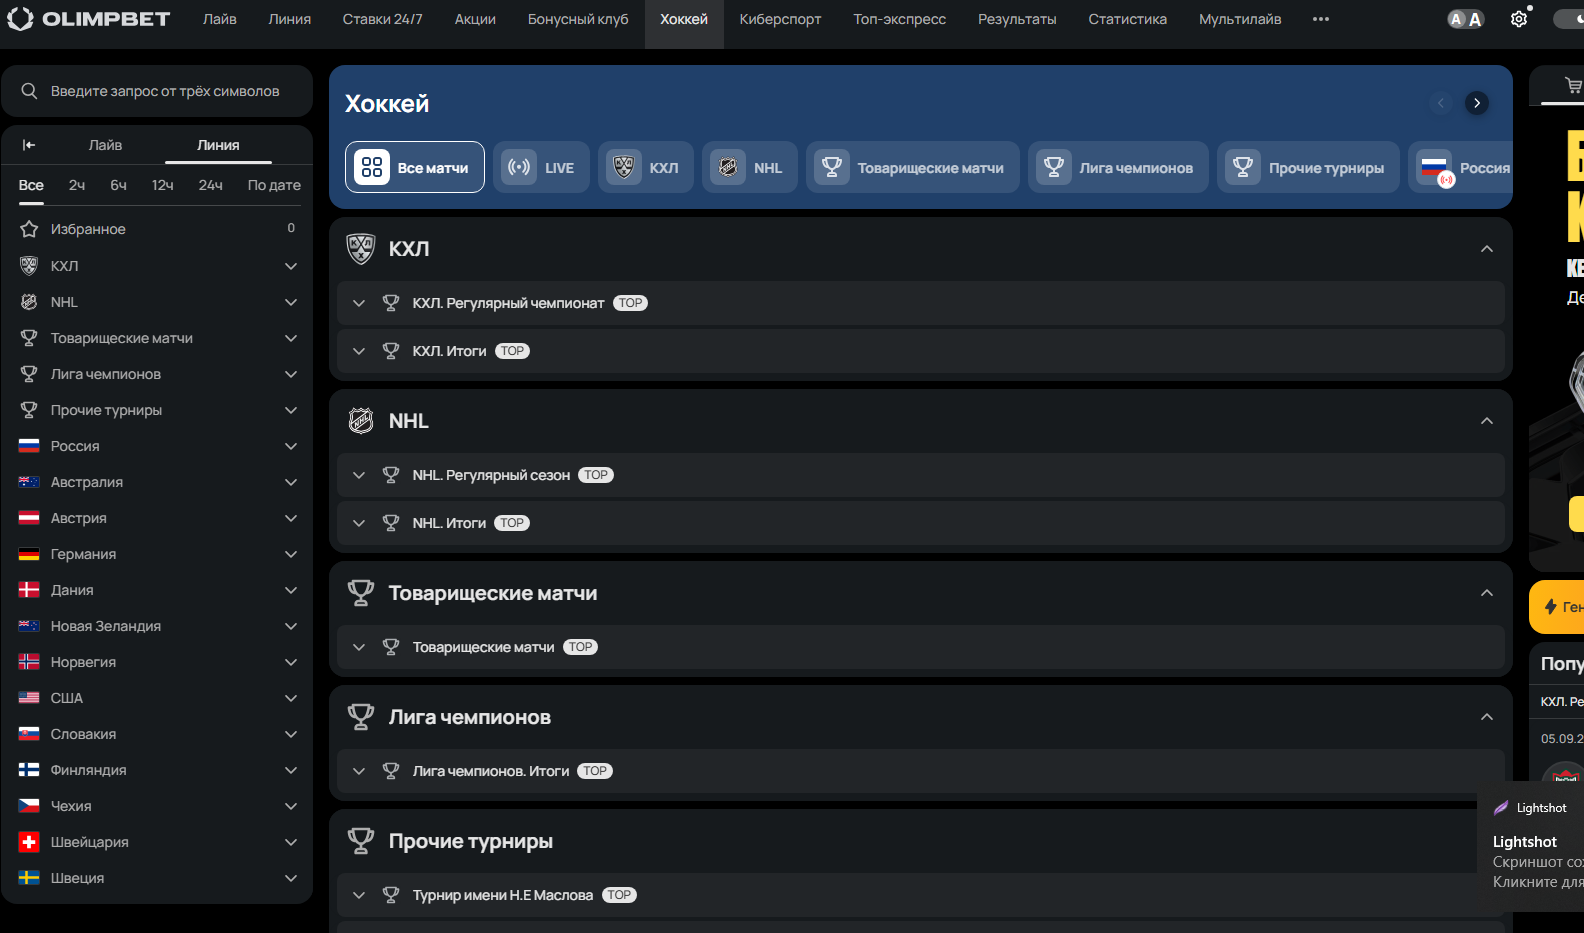Click the США flag icon
The width and height of the screenshot is (1584, 933).
tap(29, 698)
